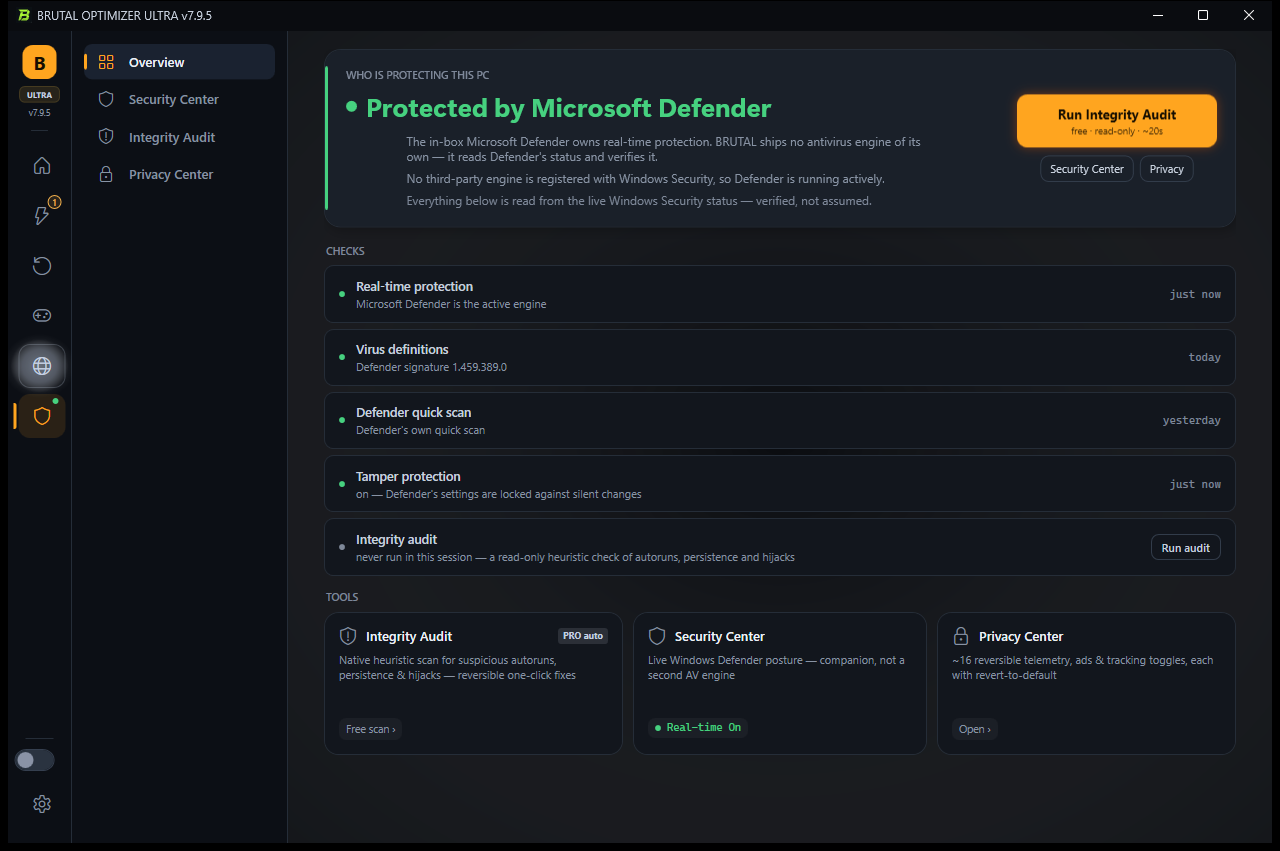Click the Integrity Audit tool card title
Viewport: 1280px width, 851px height.
pos(409,636)
